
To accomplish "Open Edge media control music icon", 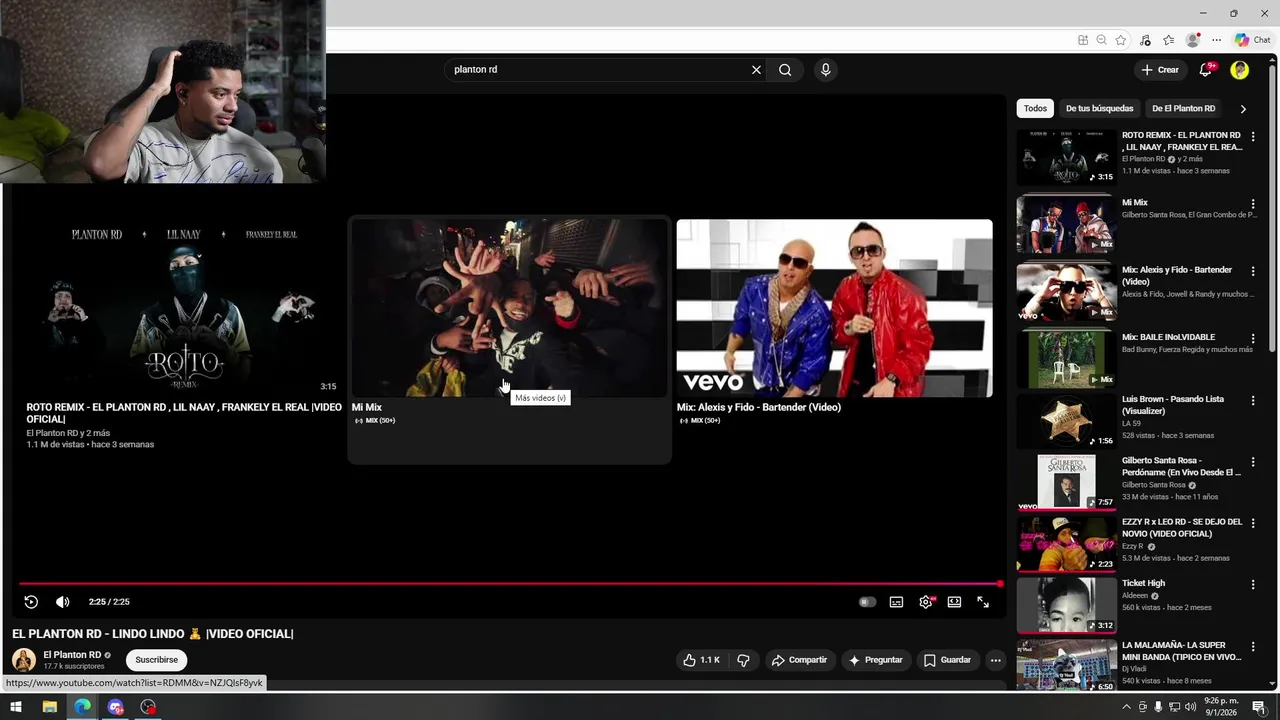I will pos(1145,40).
